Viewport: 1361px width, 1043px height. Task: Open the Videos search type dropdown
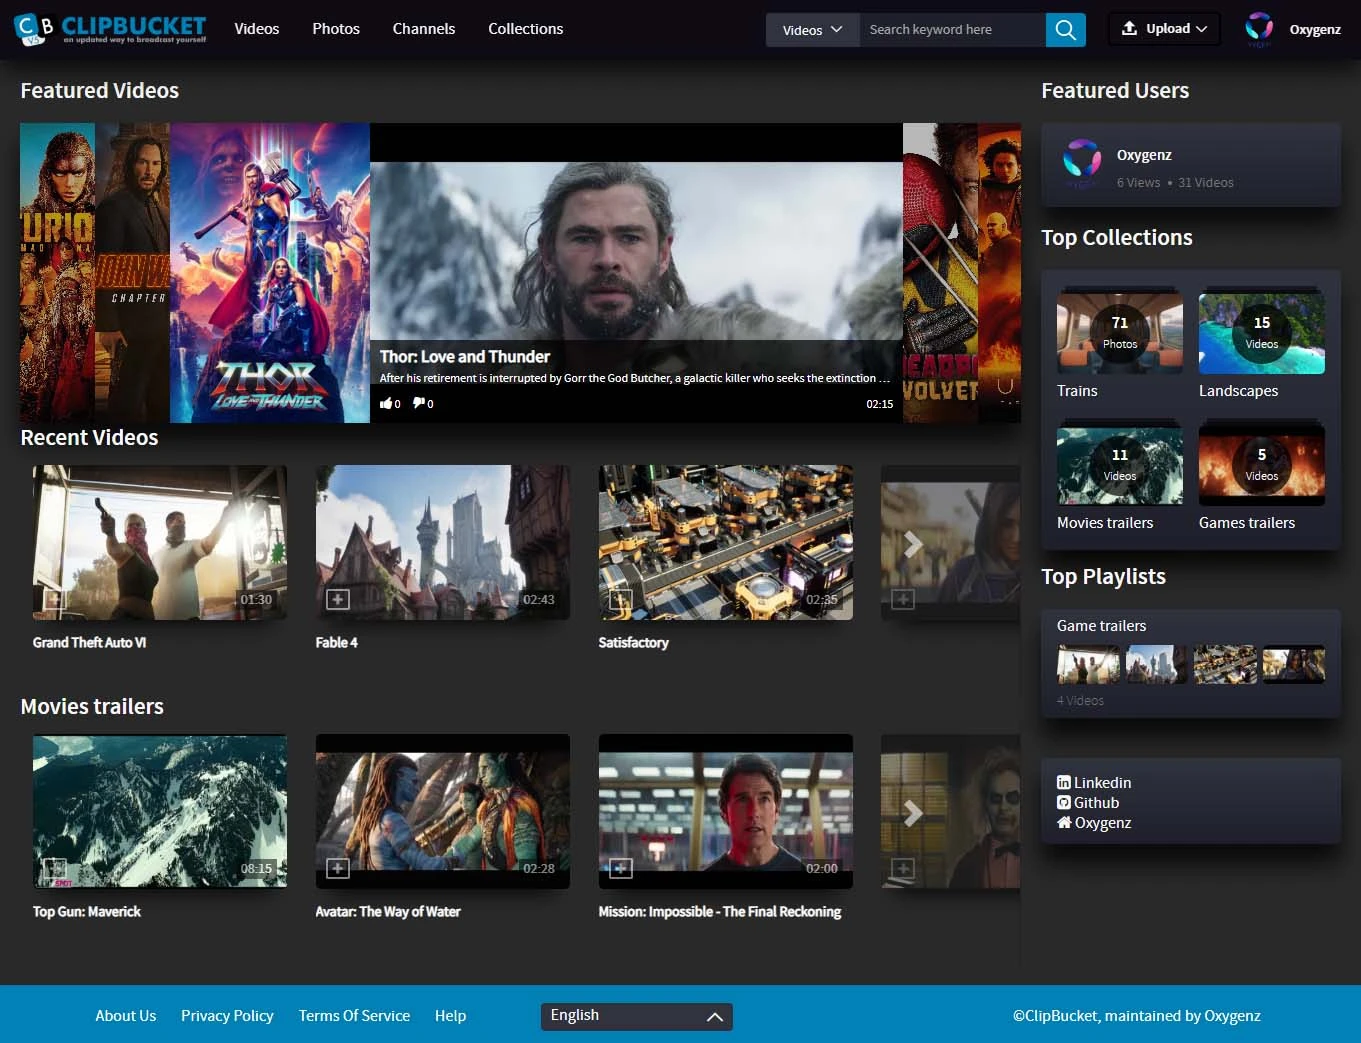click(812, 30)
